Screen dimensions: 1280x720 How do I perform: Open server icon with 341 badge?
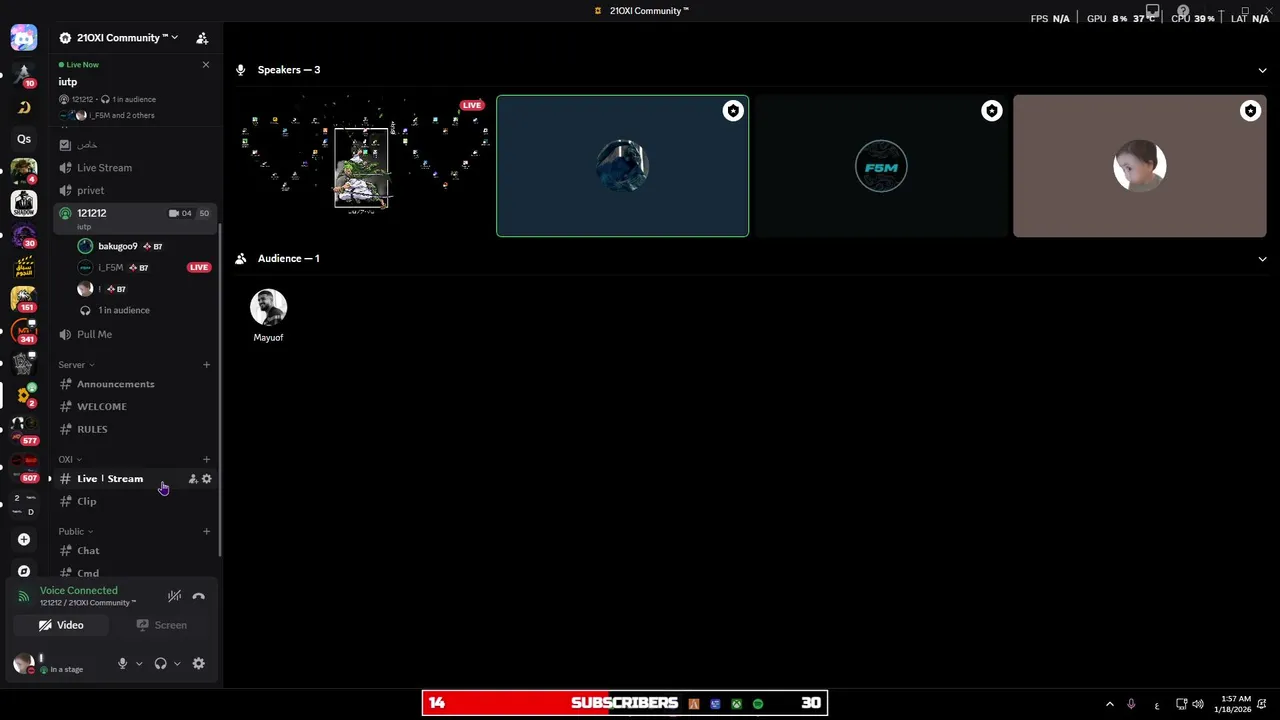tap(24, 330)
